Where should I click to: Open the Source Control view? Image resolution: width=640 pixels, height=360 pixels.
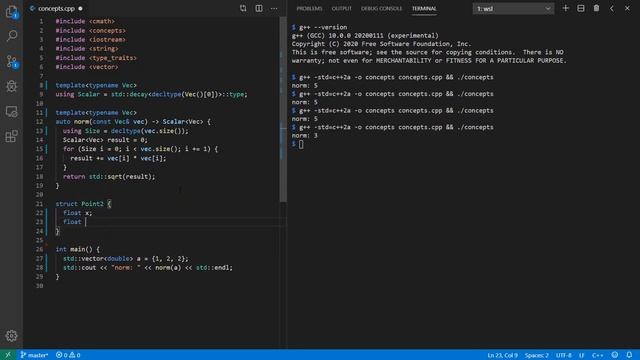[11, 62]
